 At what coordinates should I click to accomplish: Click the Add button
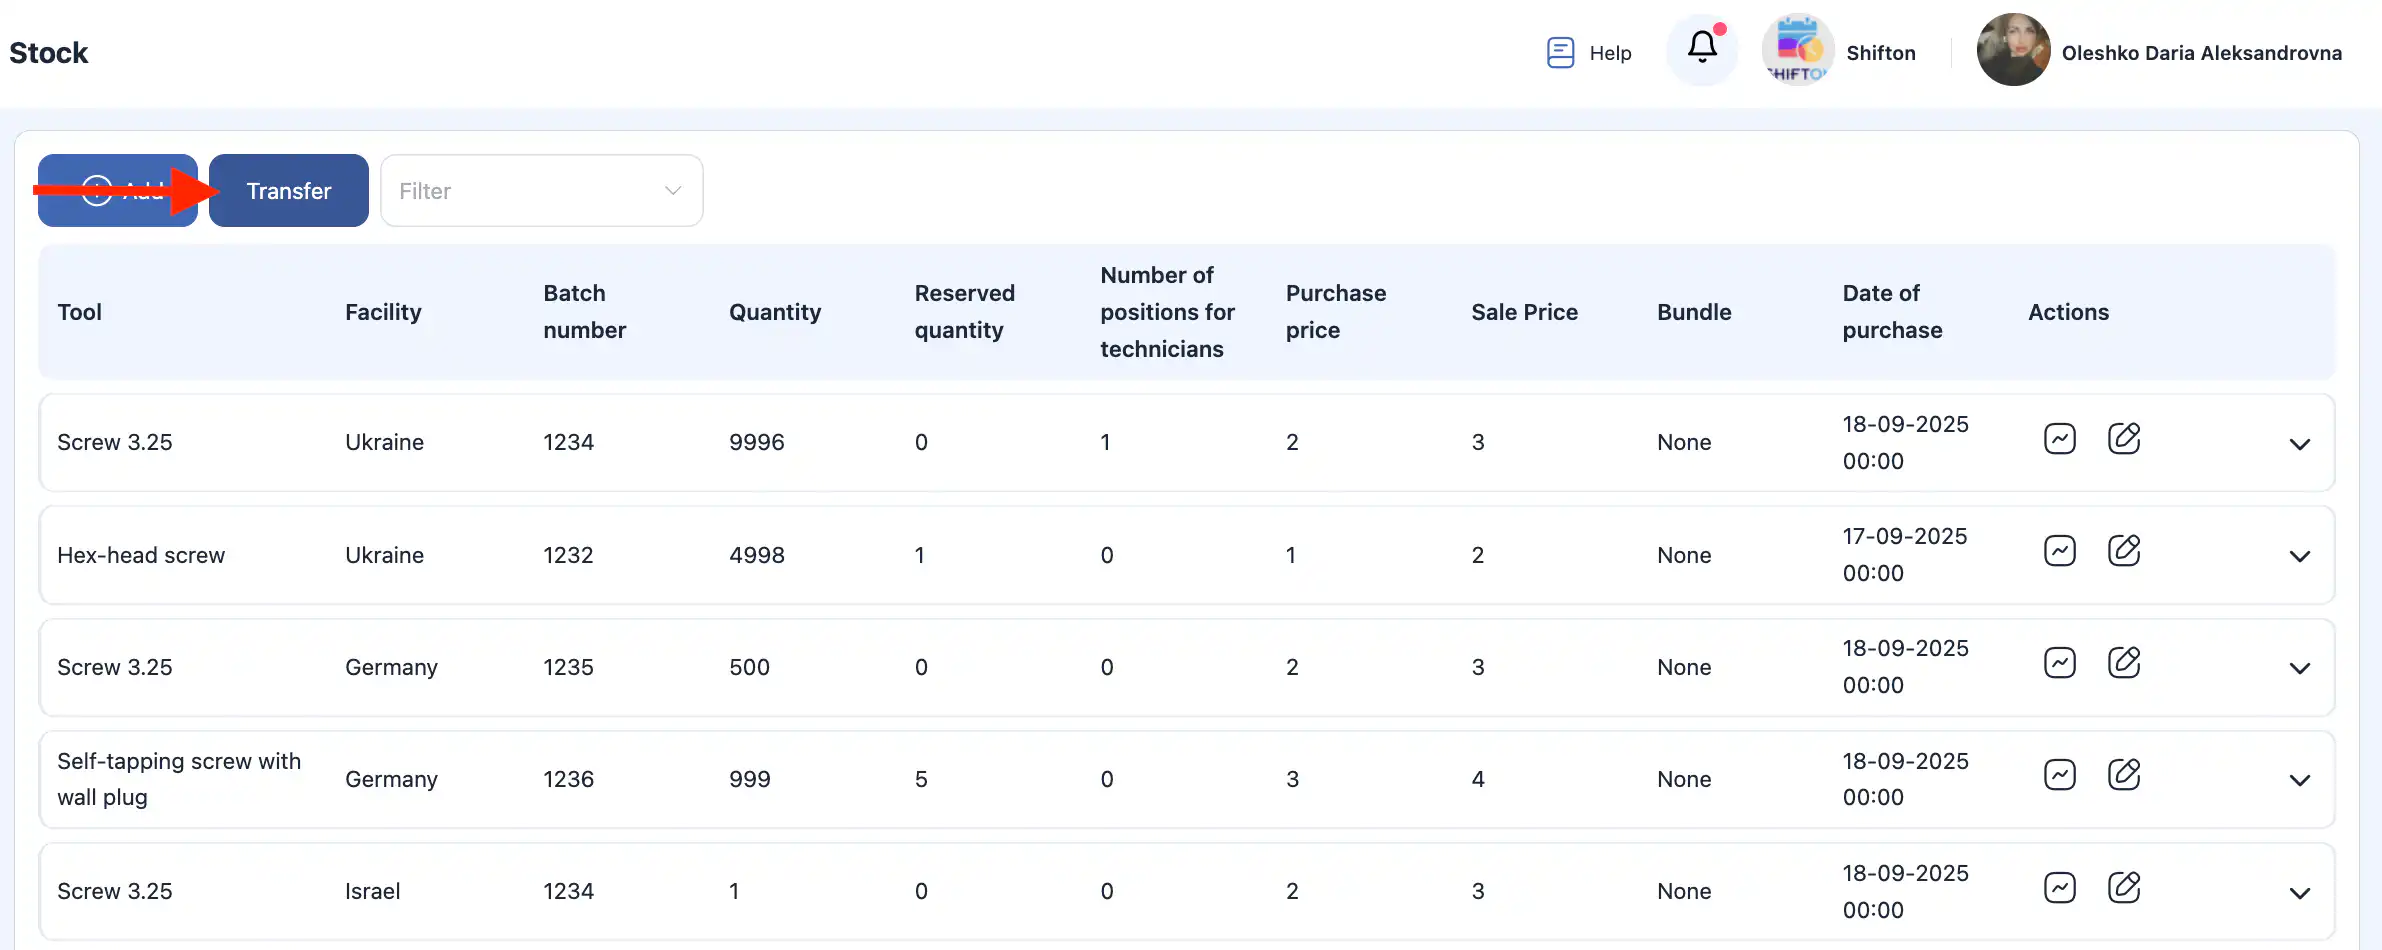[x=118, y=191]
